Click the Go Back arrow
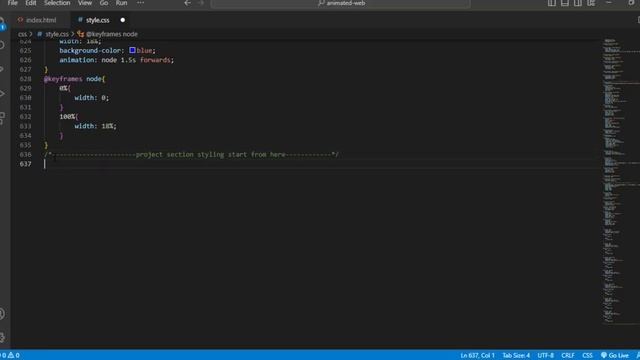640x360 pixels. 187,3
